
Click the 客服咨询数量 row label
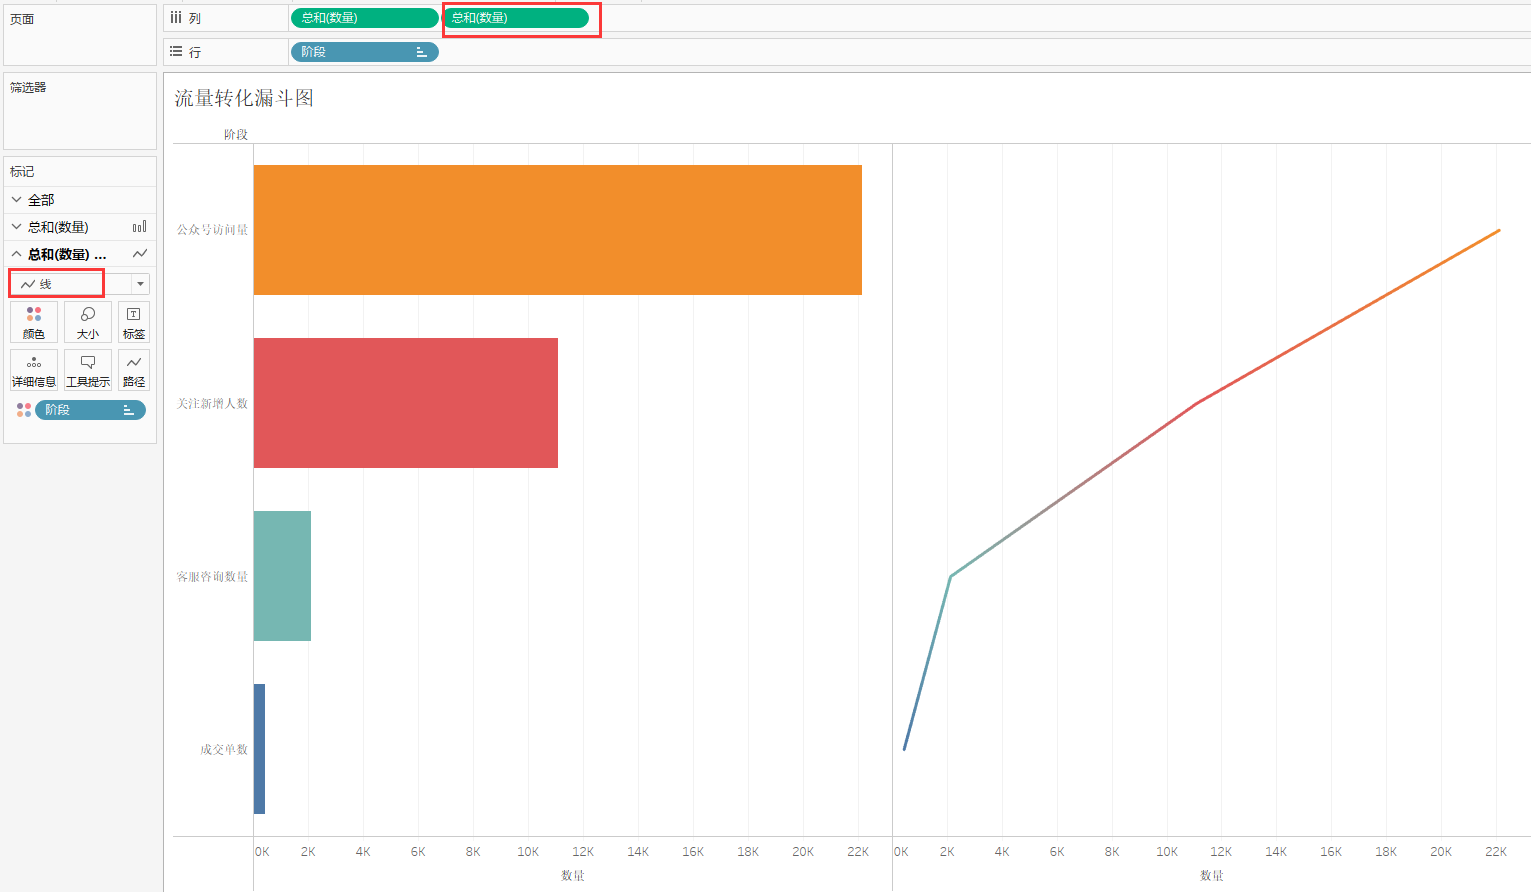point(212,576)
